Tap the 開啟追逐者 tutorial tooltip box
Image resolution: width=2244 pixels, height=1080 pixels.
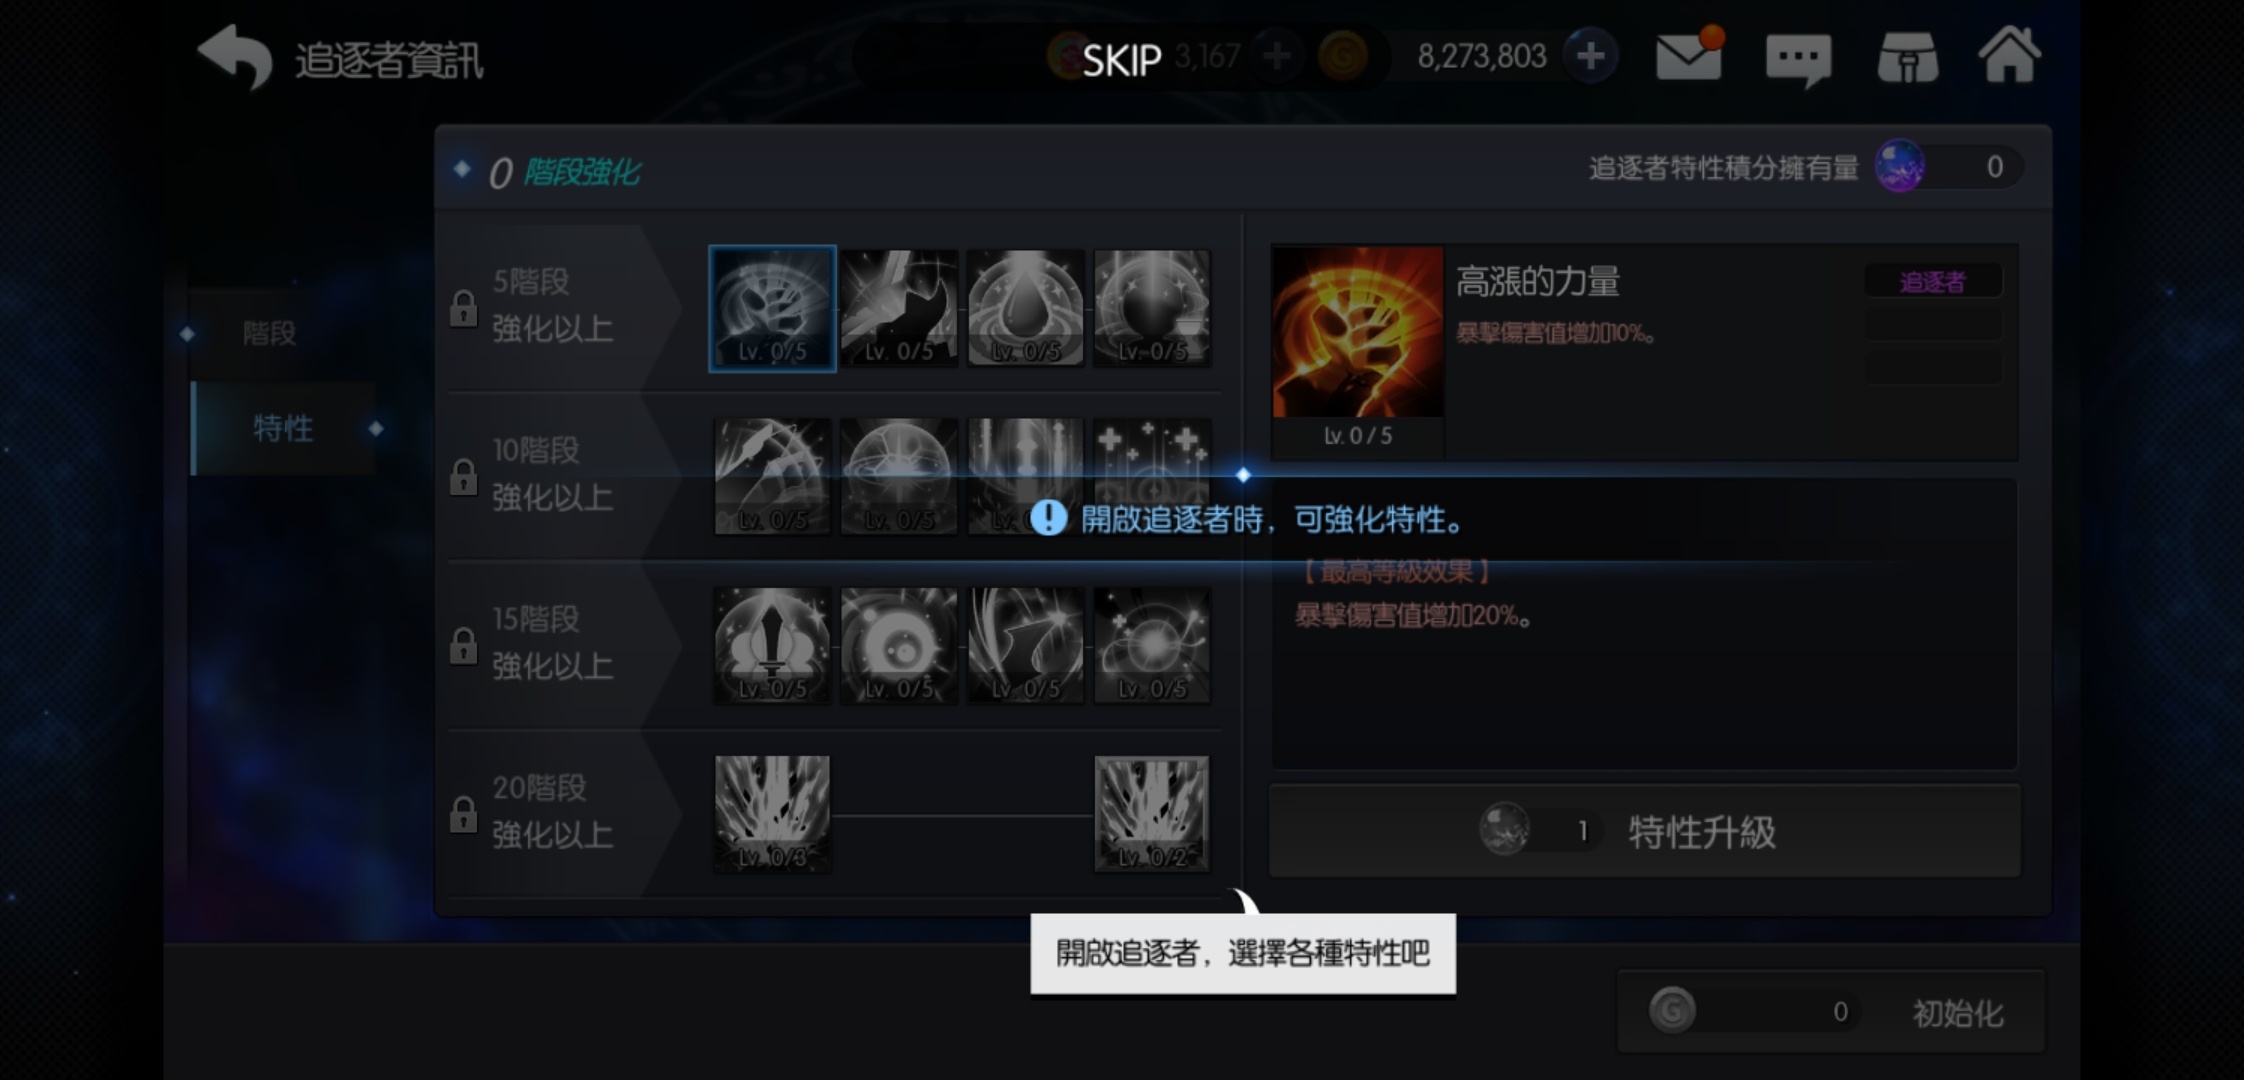pos(1243,953)
